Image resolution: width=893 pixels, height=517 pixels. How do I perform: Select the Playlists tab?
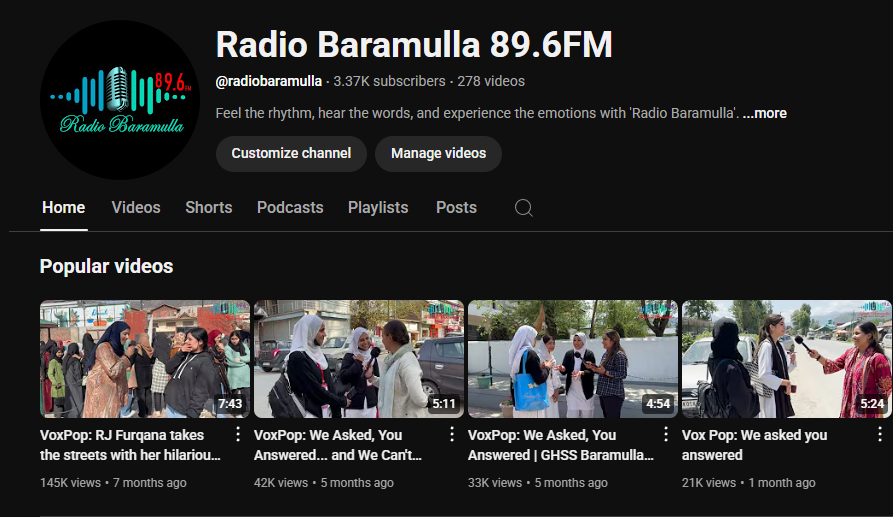[378, 208]
